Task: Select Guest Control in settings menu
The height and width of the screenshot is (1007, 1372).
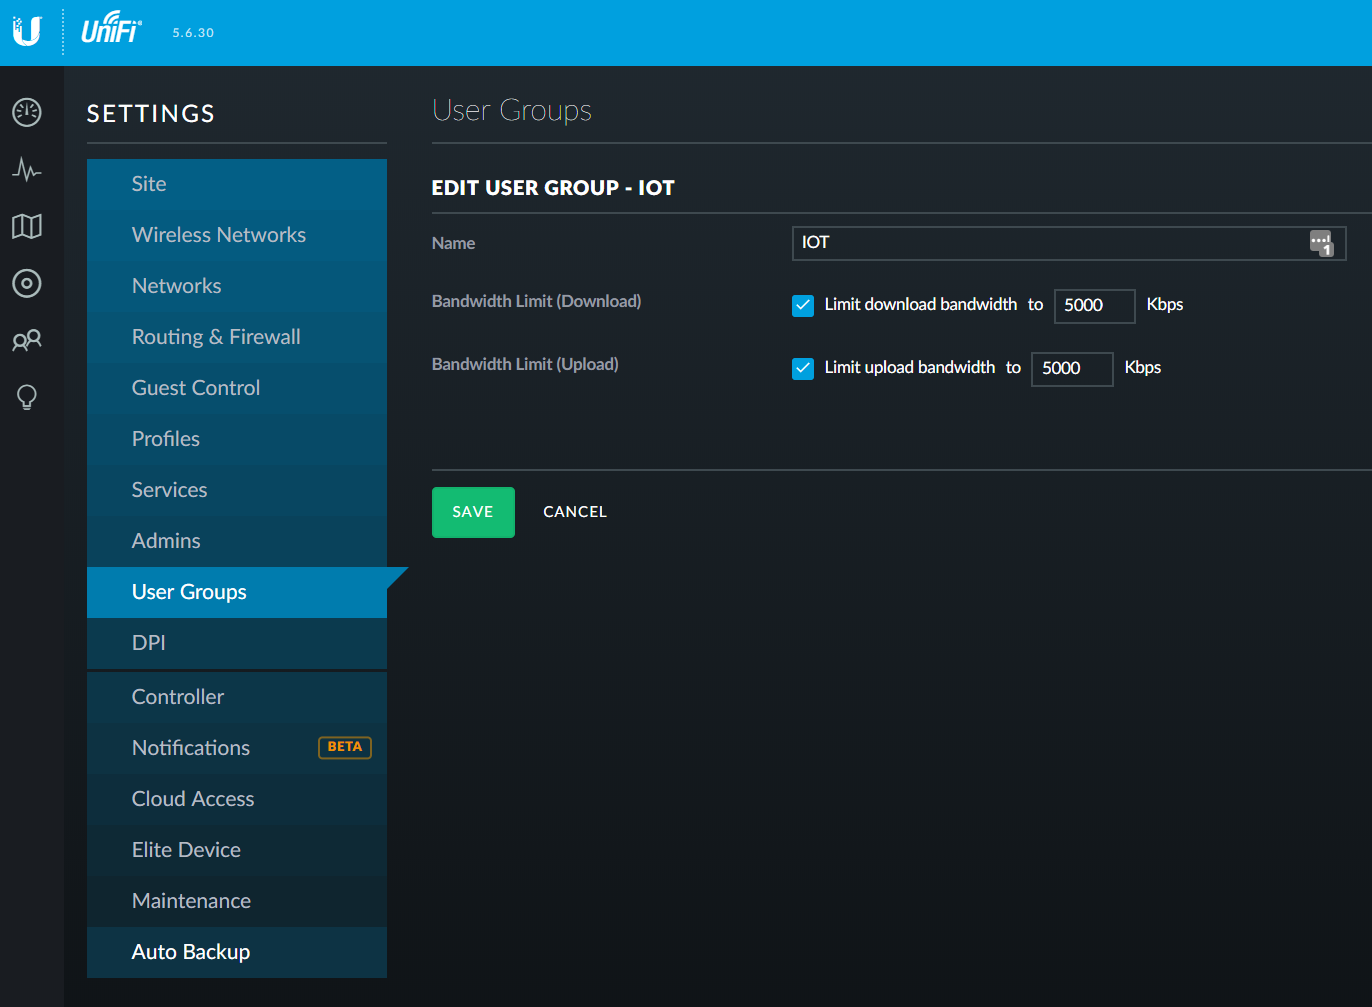Action: 237,388
